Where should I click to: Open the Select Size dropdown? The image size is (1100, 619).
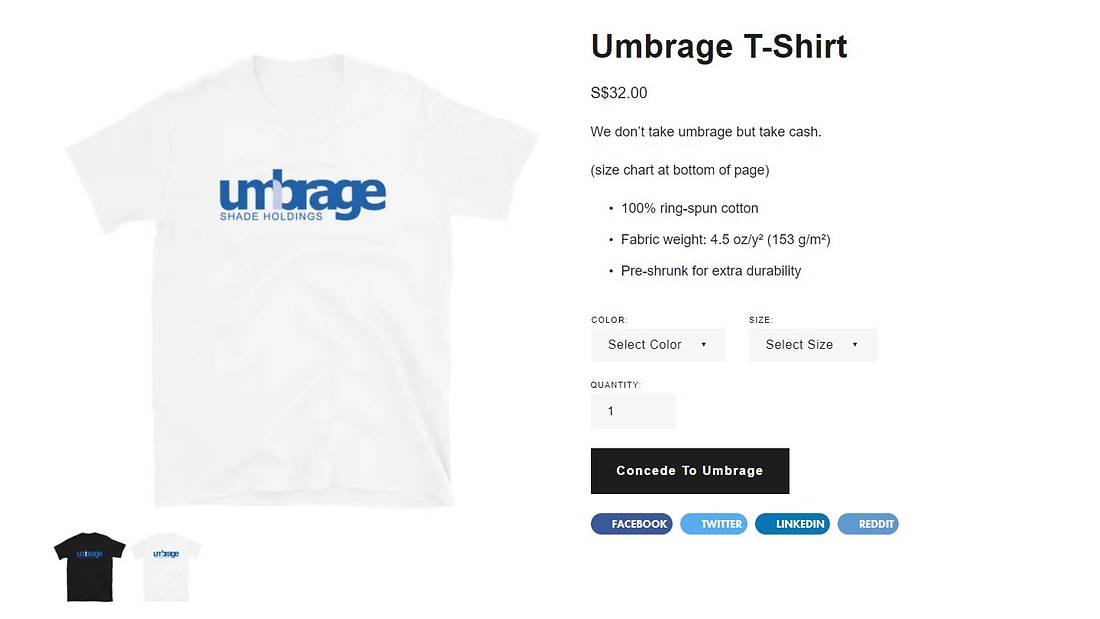point(812,345)
